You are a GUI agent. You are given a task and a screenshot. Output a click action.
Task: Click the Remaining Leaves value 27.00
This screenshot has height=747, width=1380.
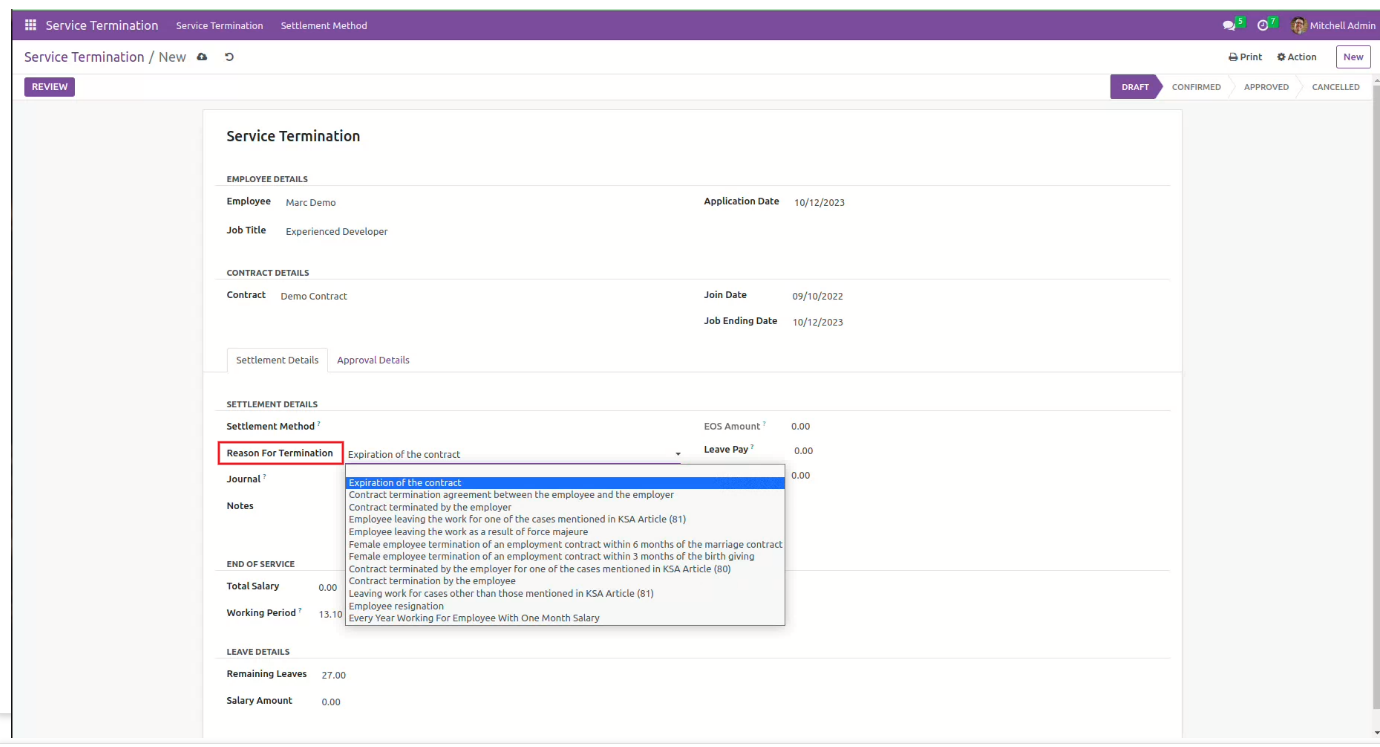334,676
